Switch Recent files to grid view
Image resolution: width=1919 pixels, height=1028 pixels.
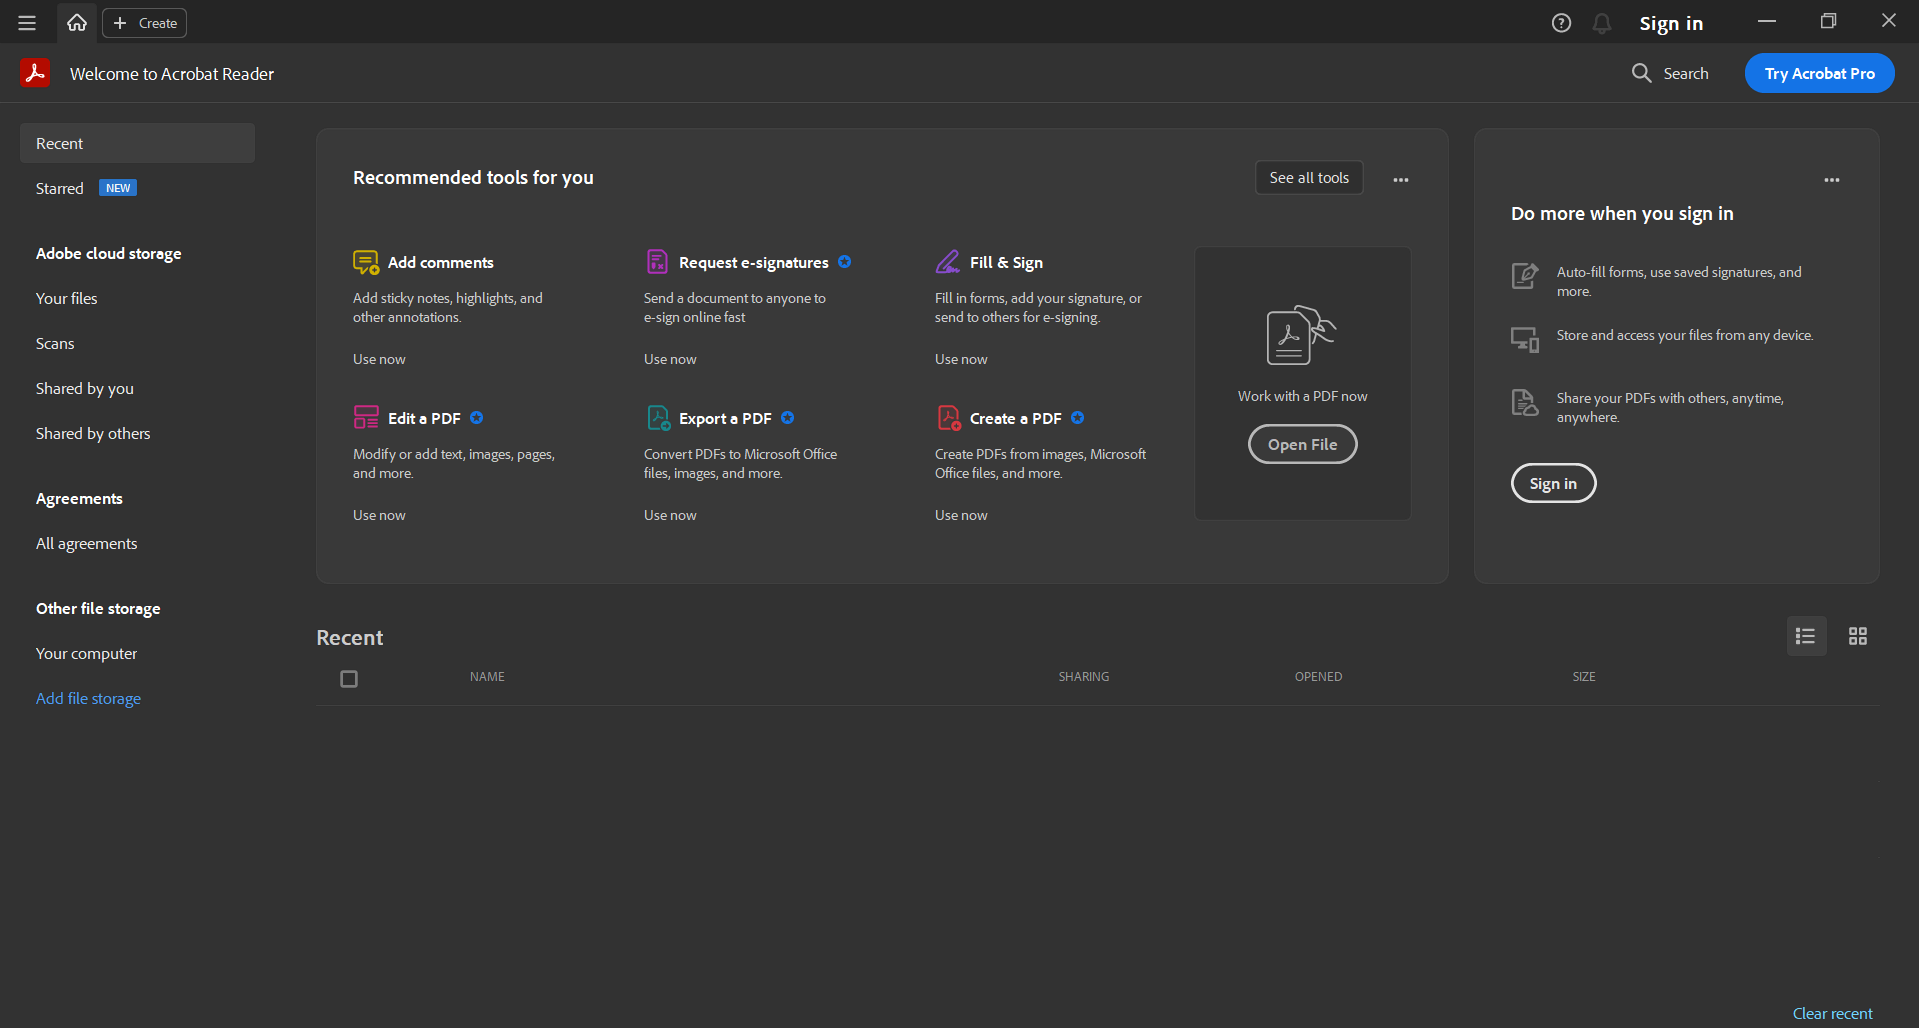(1857, 635)
